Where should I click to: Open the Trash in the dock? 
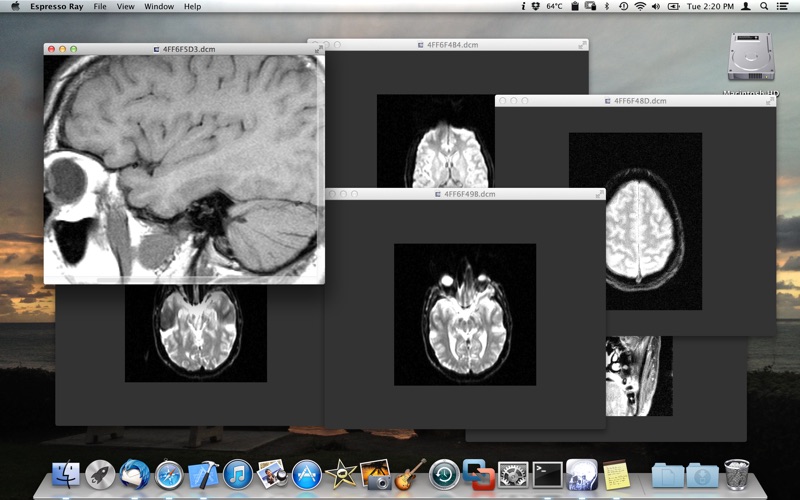tap(737, 474)
